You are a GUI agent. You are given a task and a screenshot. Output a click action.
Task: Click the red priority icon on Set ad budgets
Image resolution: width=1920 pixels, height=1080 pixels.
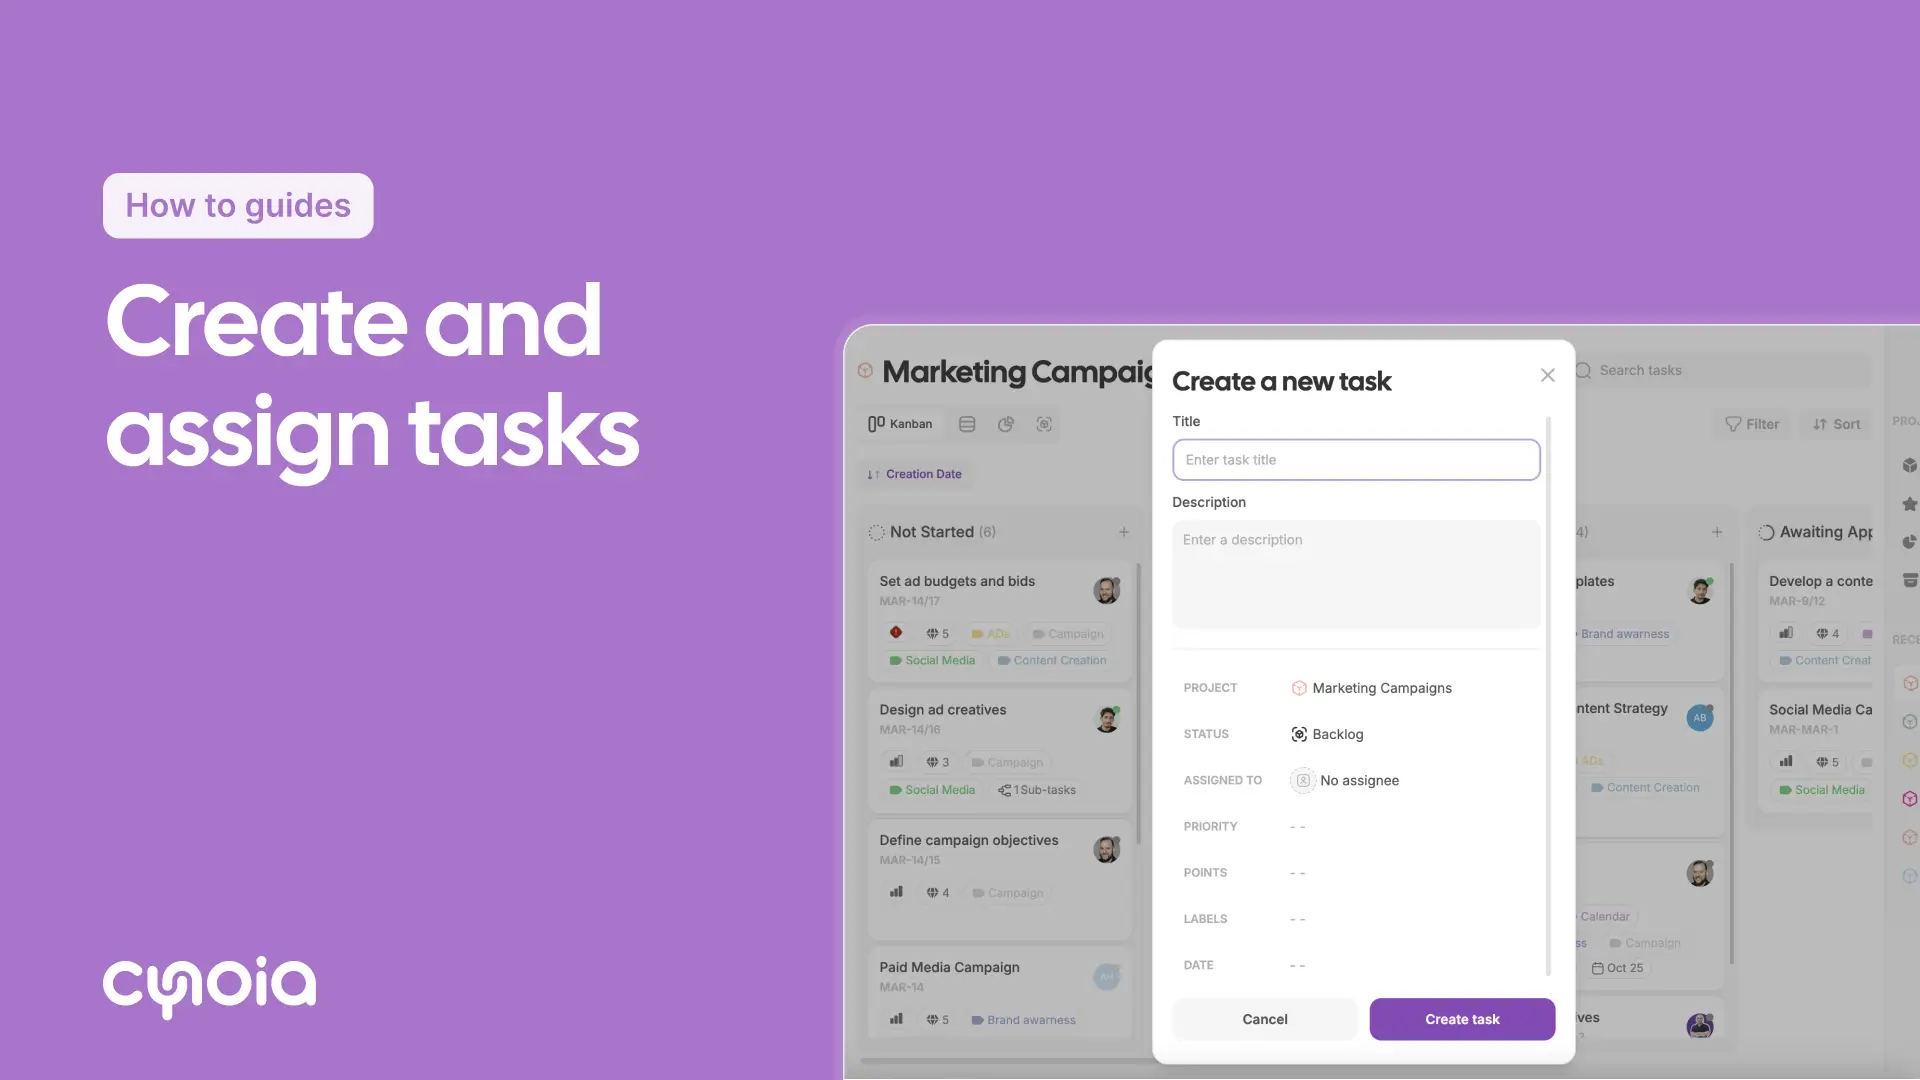click(896, 633)
